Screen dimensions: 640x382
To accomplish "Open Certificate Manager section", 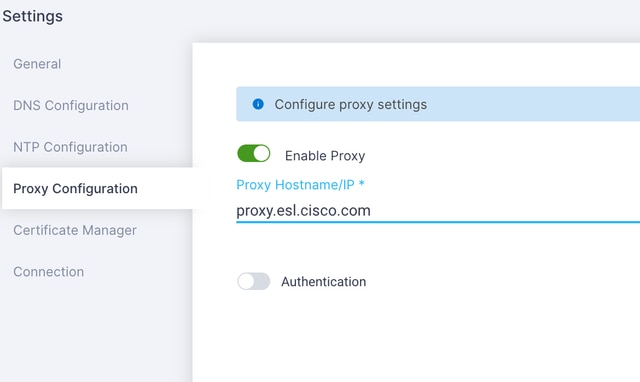I will (75, 230).
